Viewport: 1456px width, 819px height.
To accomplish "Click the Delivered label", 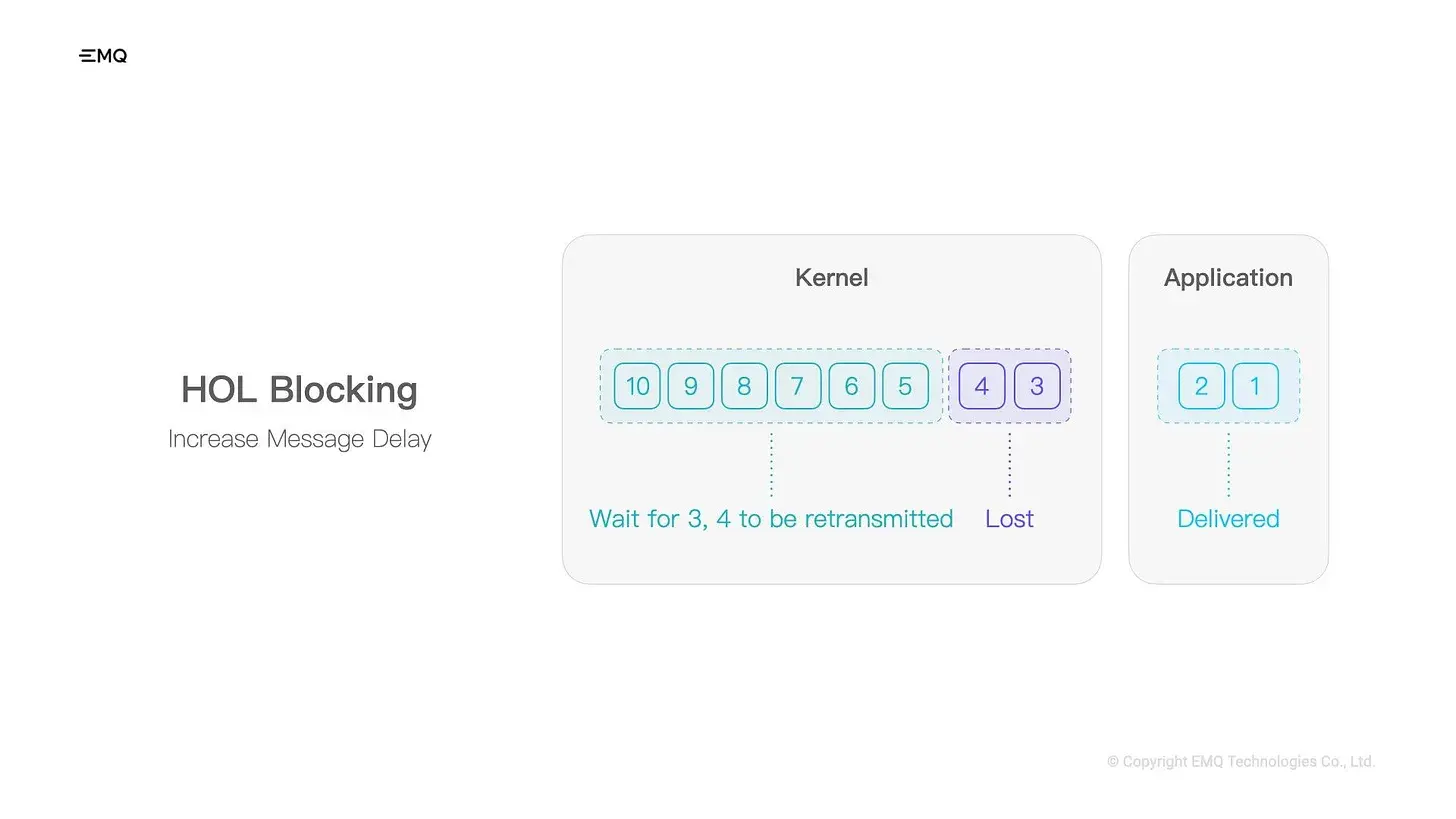I will [x=1228, y=519].
